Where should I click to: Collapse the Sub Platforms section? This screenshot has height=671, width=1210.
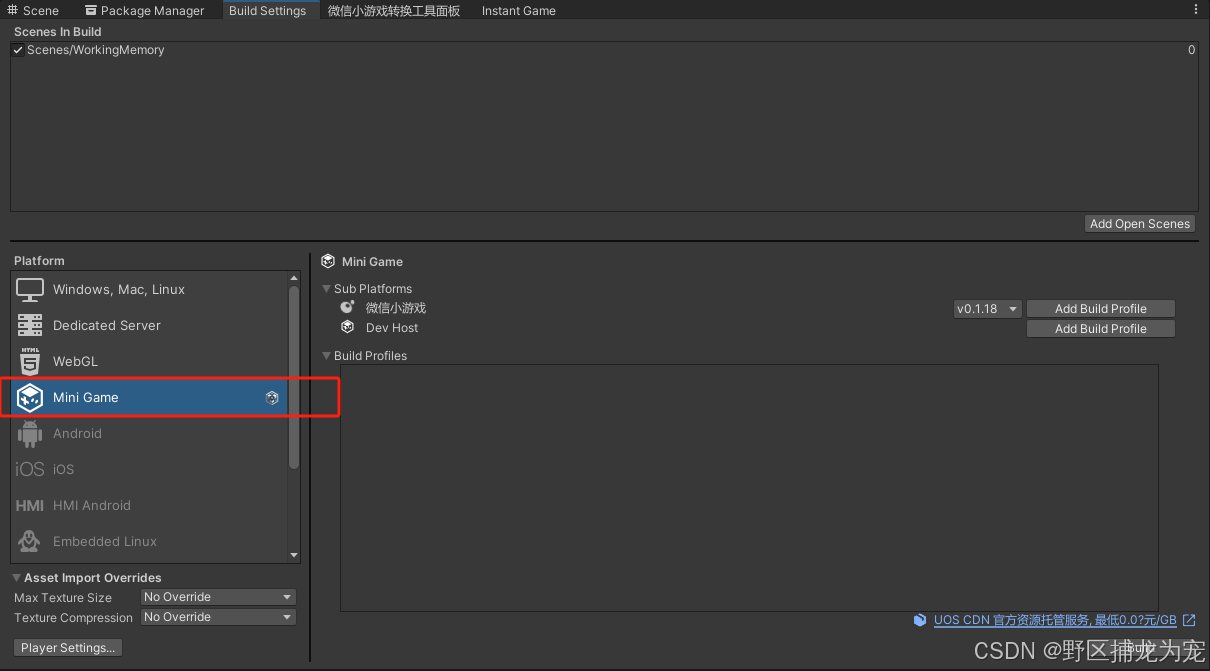(326, 289)
